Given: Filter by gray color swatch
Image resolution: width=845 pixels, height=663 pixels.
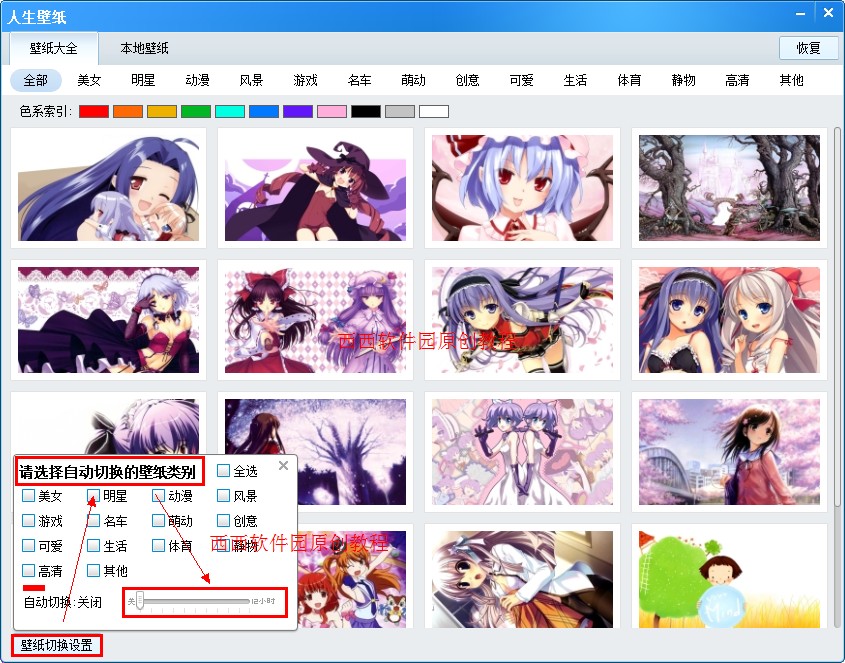Looking at the screenshot, I should 400,112.
